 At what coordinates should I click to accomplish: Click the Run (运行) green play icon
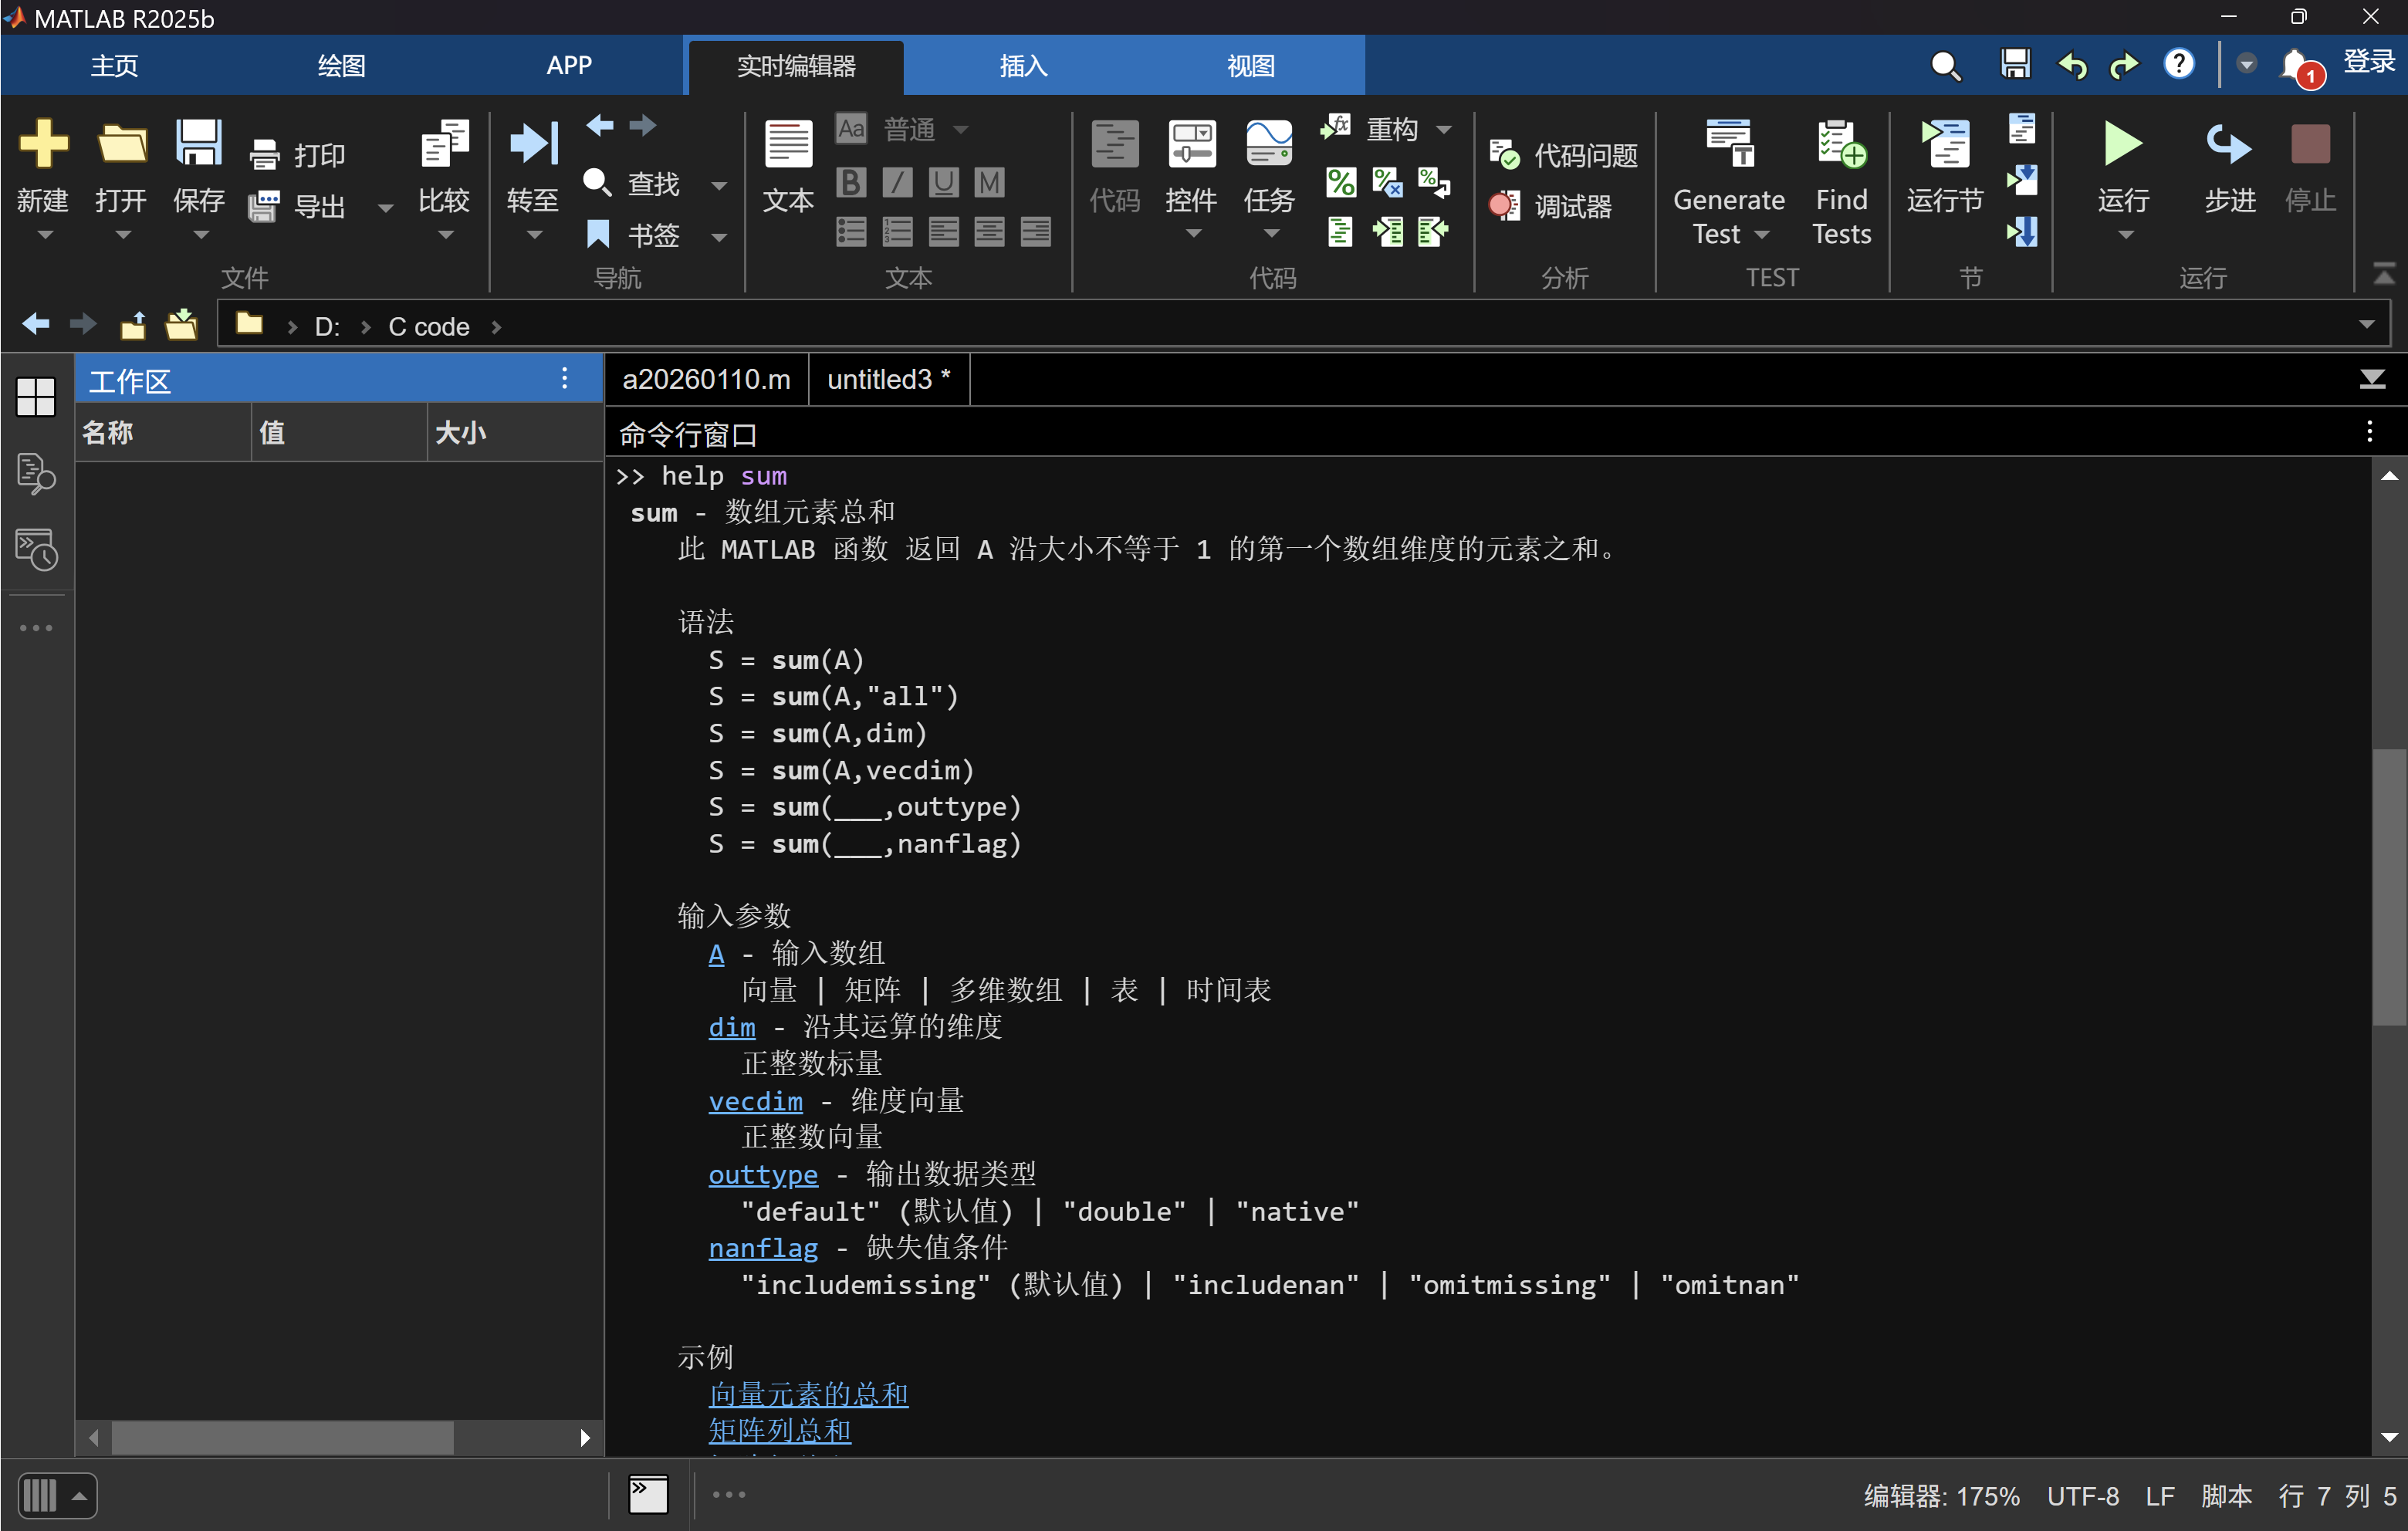(x=2121, y=146)
